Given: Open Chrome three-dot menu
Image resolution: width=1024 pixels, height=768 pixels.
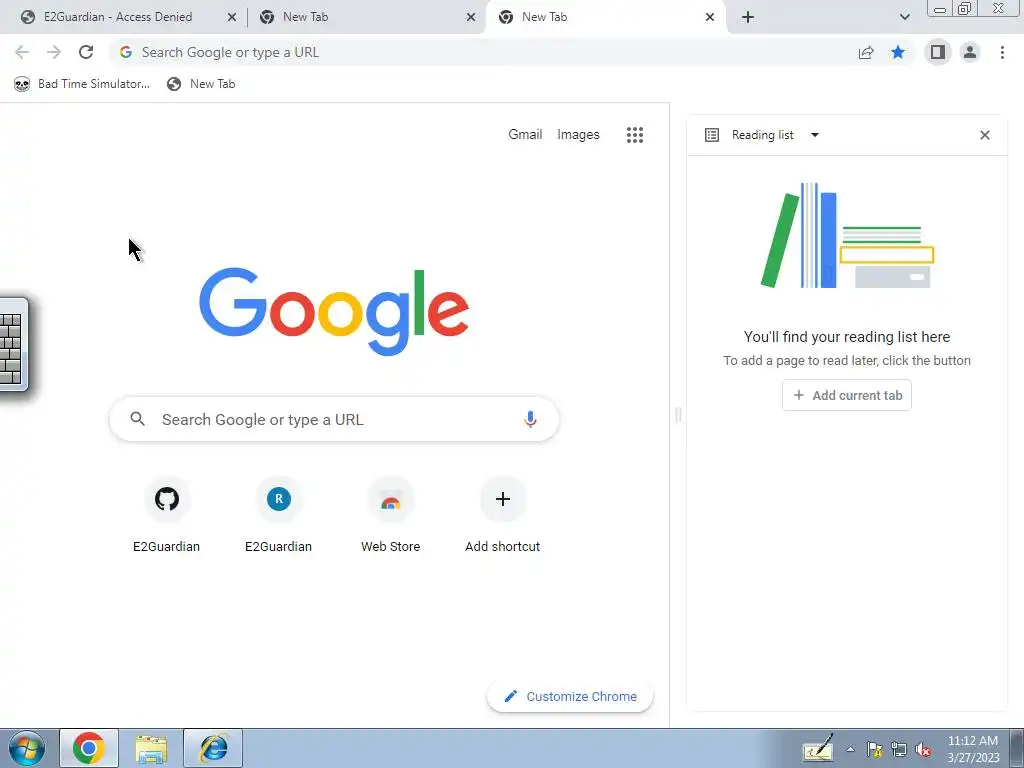Looking at the screenshot, I should click(x=1002, y=52).
